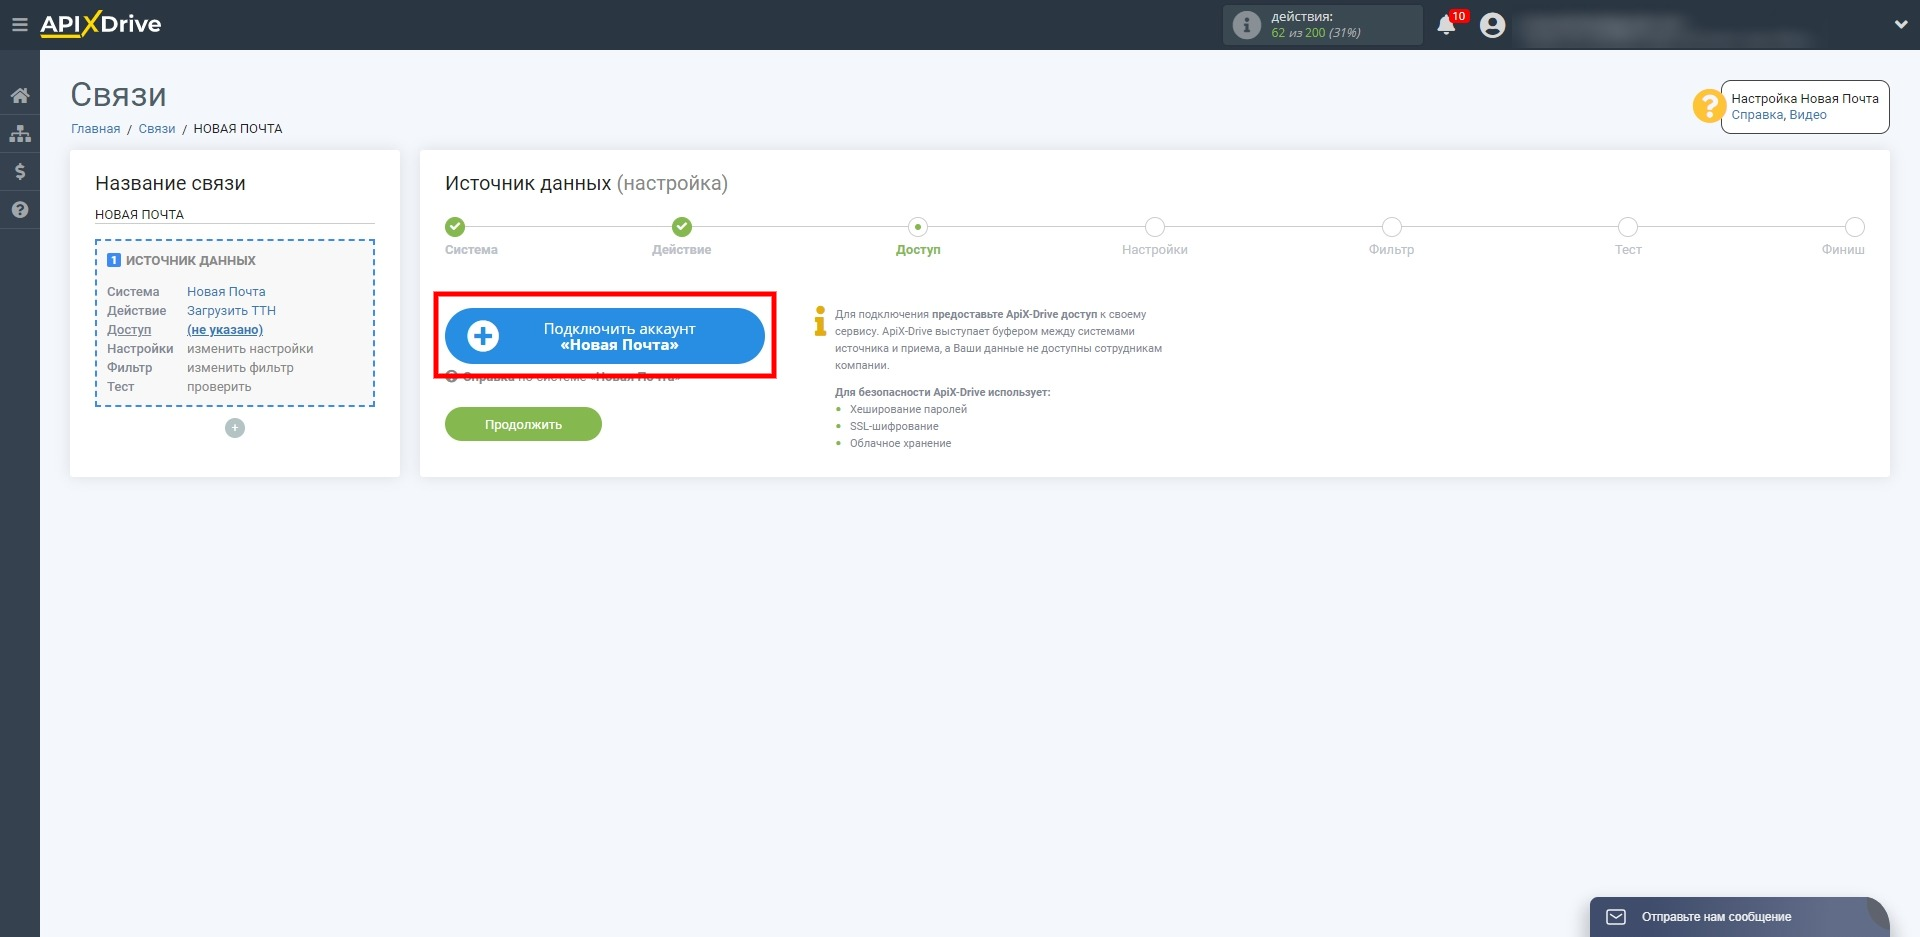Select the Финиш step
This screenshot has height=937, width=1920.
[x=1855, y=227]
